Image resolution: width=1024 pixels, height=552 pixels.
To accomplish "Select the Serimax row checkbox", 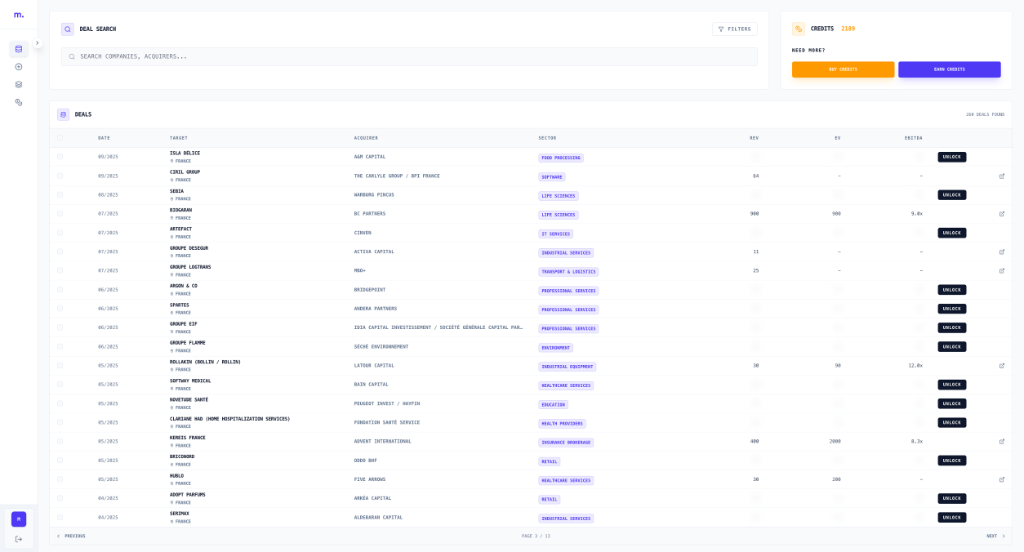I will [x=60, y=517].
